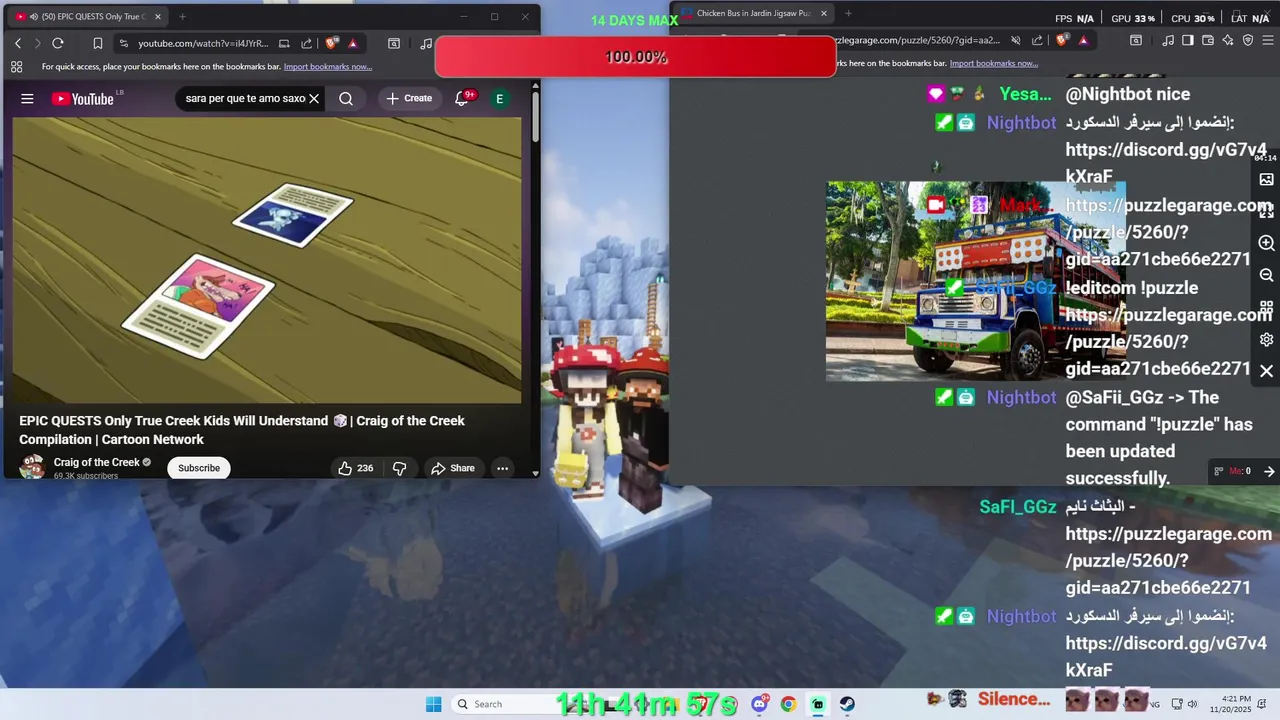Open a new tab in the YouTube window
1280x720 pixels.
tap(182, 16)
